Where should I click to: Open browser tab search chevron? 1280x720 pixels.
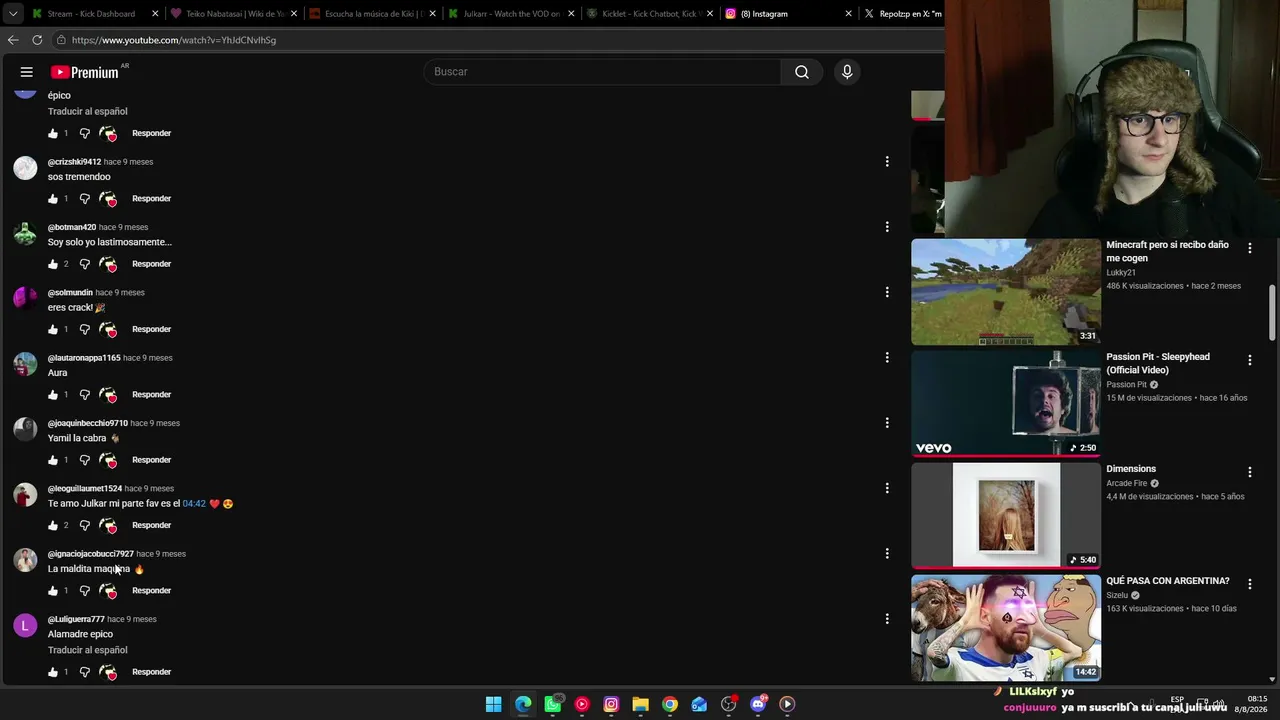point(13,14)
